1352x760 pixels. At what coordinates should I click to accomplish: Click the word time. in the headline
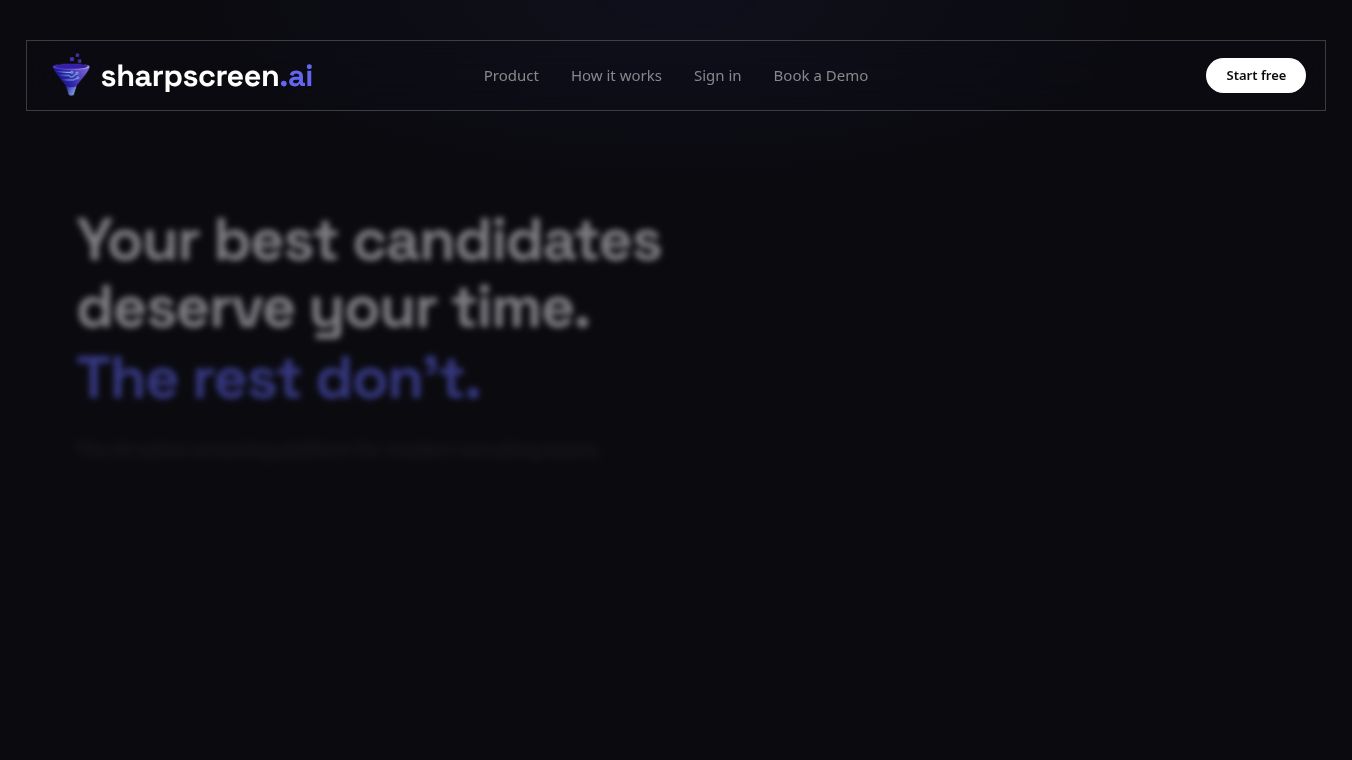[521, 308]
